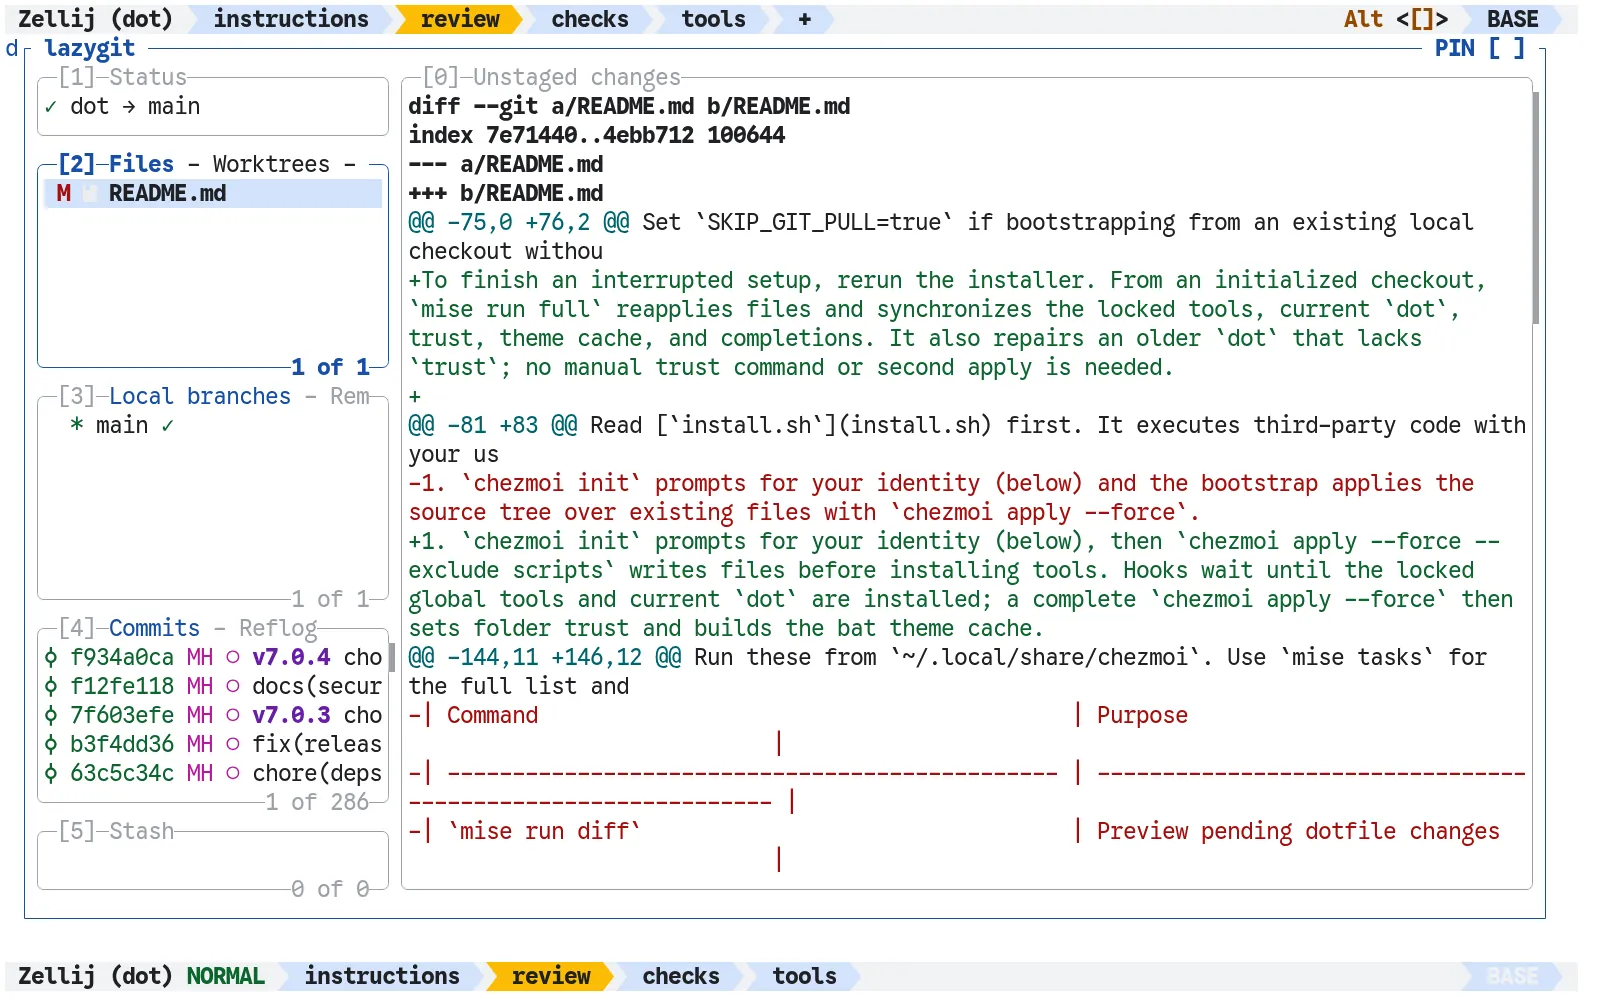The width and height of the screenshot is (1600, 1000).
Task: Select review tab in bottom bar
Action: coord(551,976)
